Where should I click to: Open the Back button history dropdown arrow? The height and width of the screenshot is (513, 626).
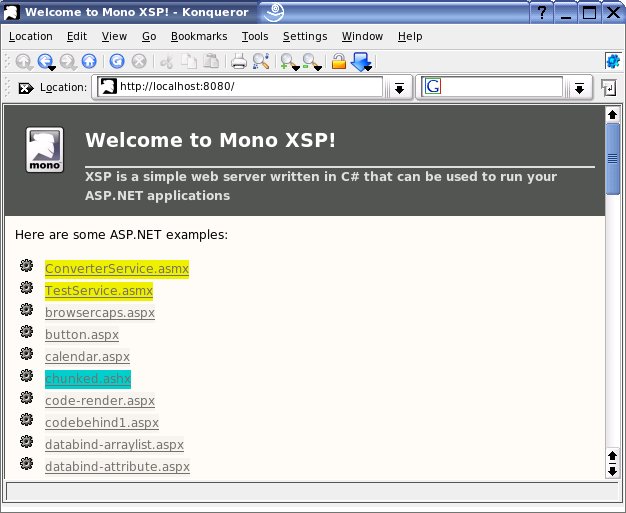click(x=52, y=69)
